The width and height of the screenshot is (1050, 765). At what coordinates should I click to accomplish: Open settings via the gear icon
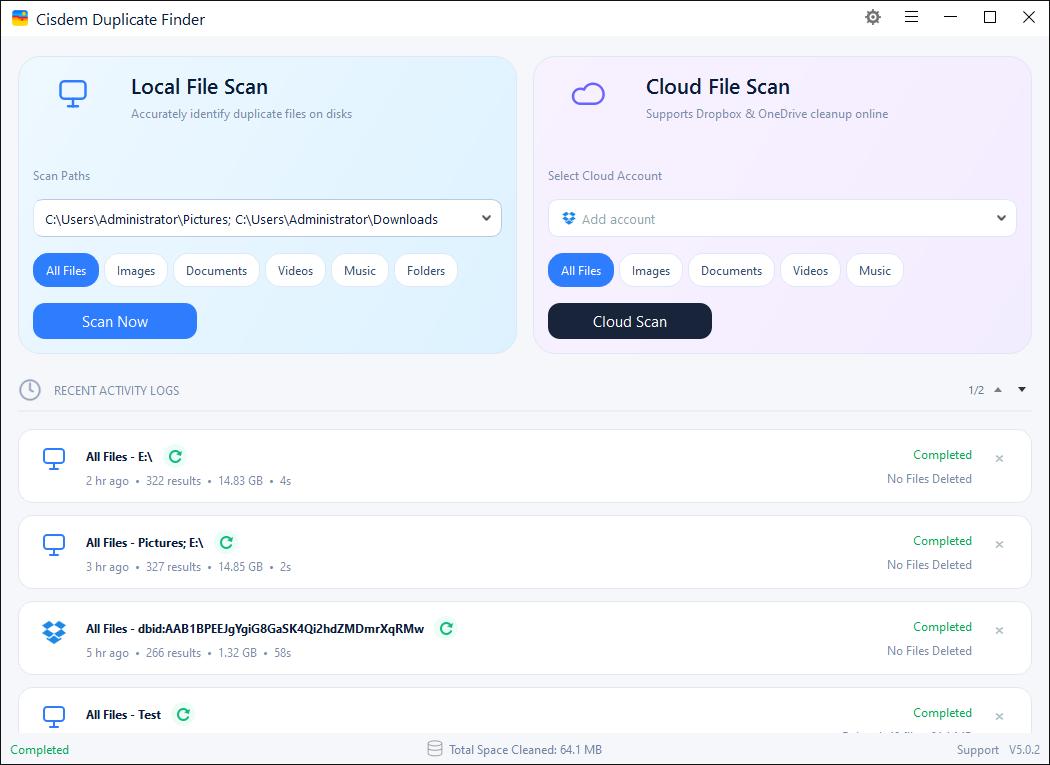click(x=873, y=17)
